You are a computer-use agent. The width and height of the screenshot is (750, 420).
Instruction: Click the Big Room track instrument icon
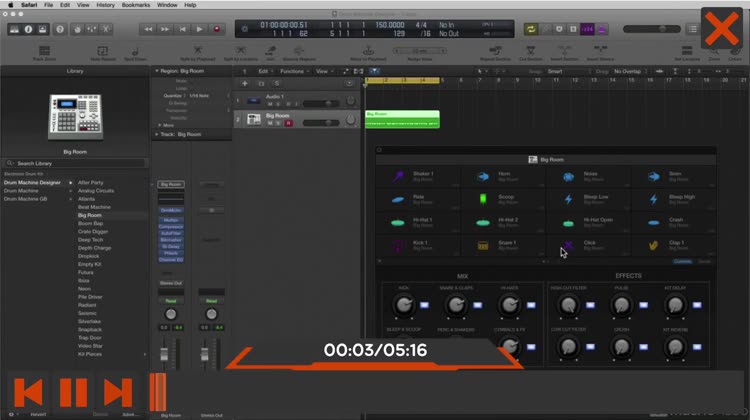[254, 119]
